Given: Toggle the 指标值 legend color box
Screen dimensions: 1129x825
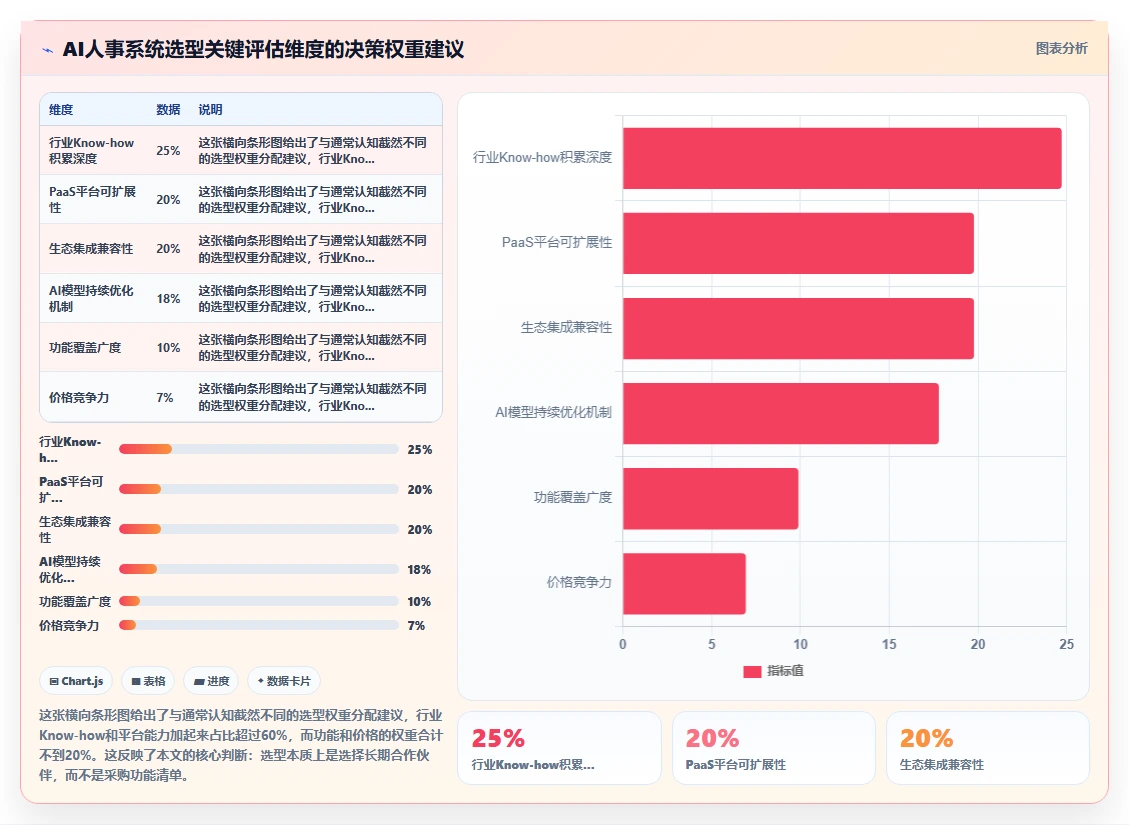Looking at the screenshot, I should pyautogui.click(x=752, y=671).
